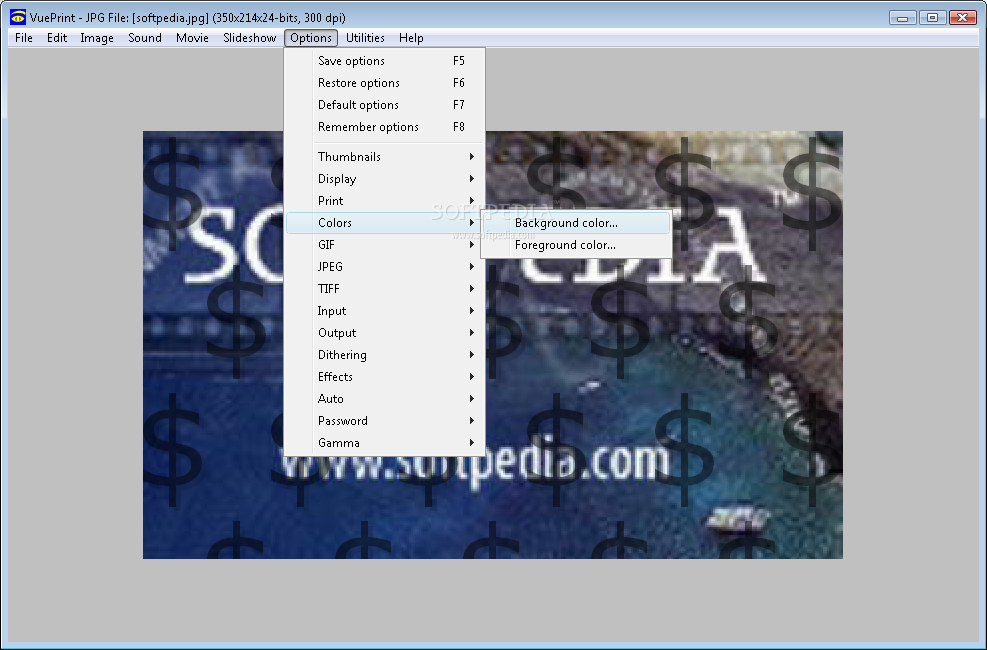Minimize the VuePrint window

pos(903,18)
